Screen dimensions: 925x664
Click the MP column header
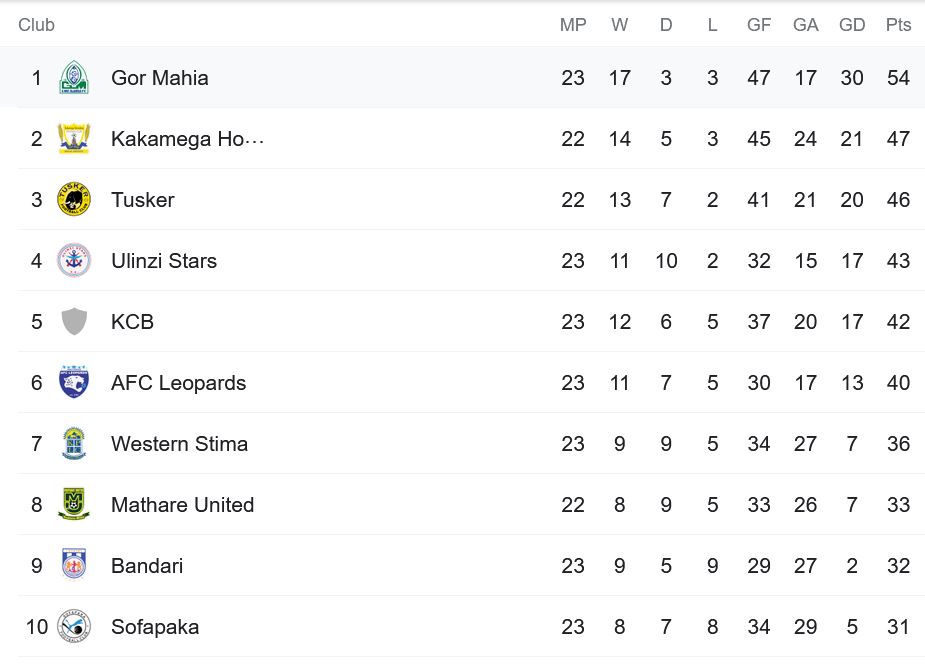[x=573, y=25]
